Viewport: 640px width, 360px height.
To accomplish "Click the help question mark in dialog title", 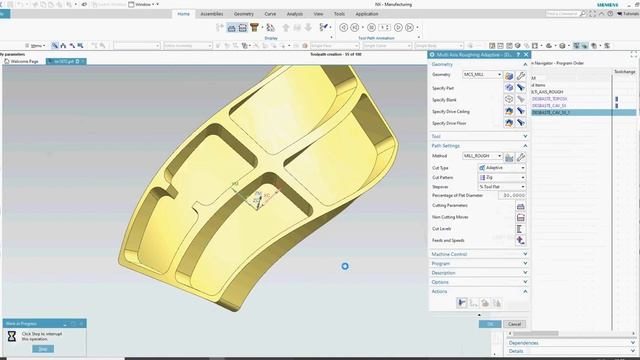I will pyautogui.click(x=518, y=54).
